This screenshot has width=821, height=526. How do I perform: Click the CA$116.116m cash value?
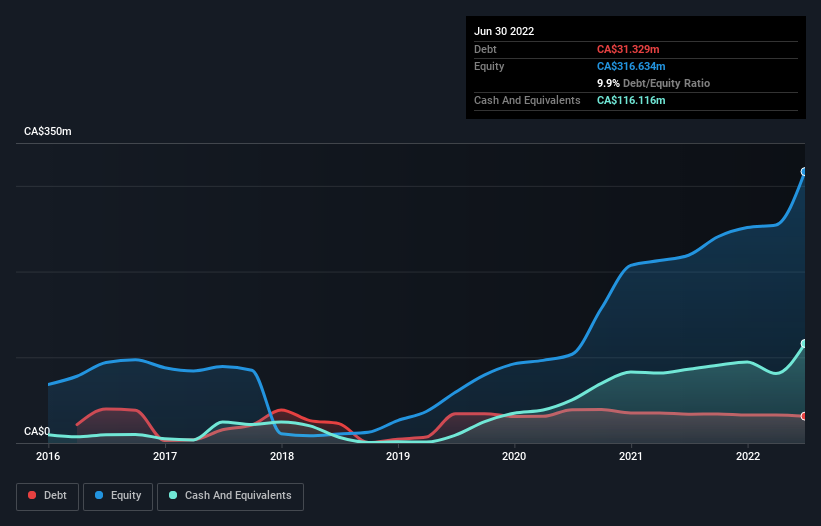coord(631,100)
